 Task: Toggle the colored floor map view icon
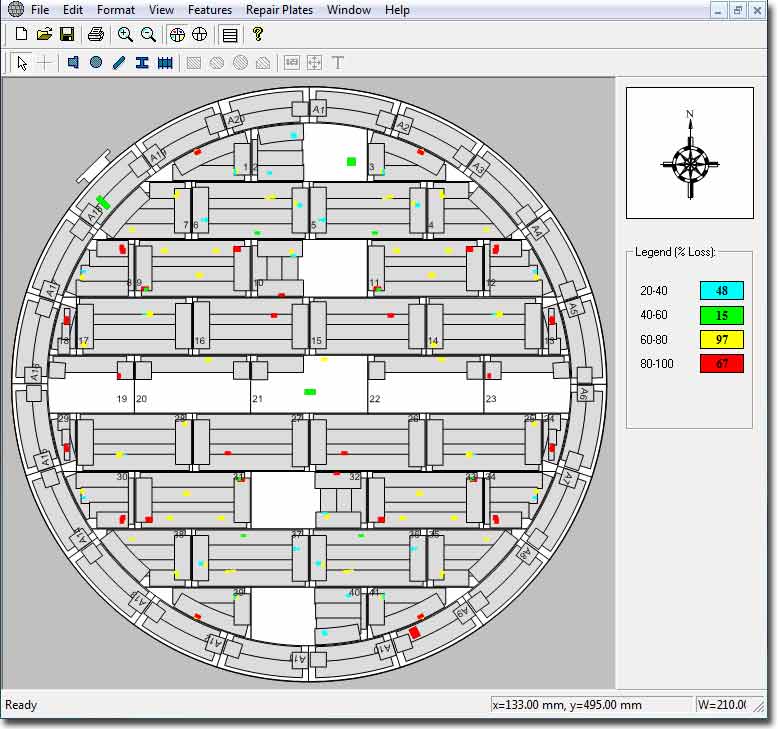[177, 34]
